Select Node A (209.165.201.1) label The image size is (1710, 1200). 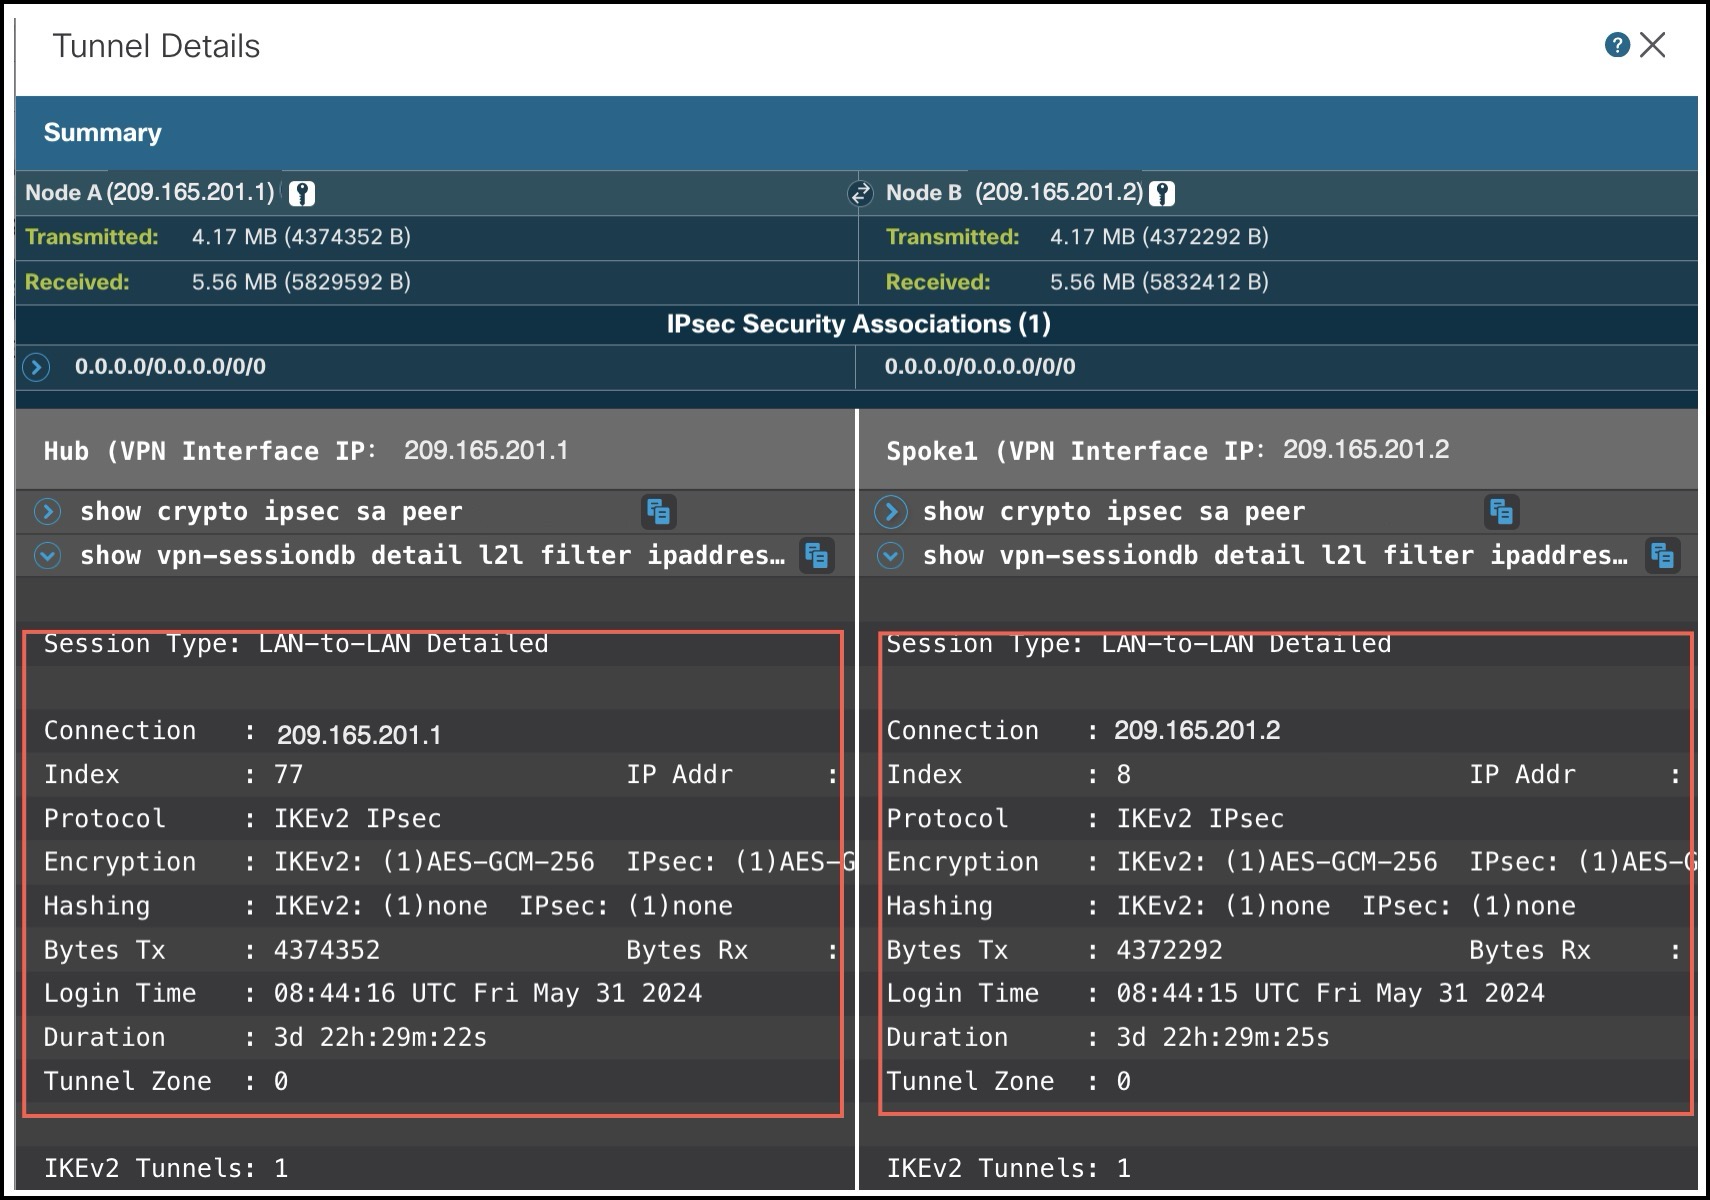[150, 193]
